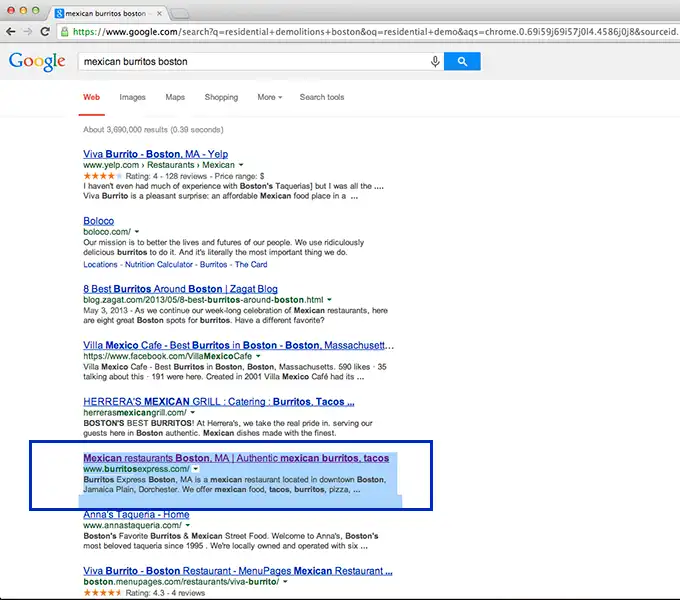Viewport: 680px width, 600px height.
Task: Switch to the Maps search tab
Action: point(175,97)
